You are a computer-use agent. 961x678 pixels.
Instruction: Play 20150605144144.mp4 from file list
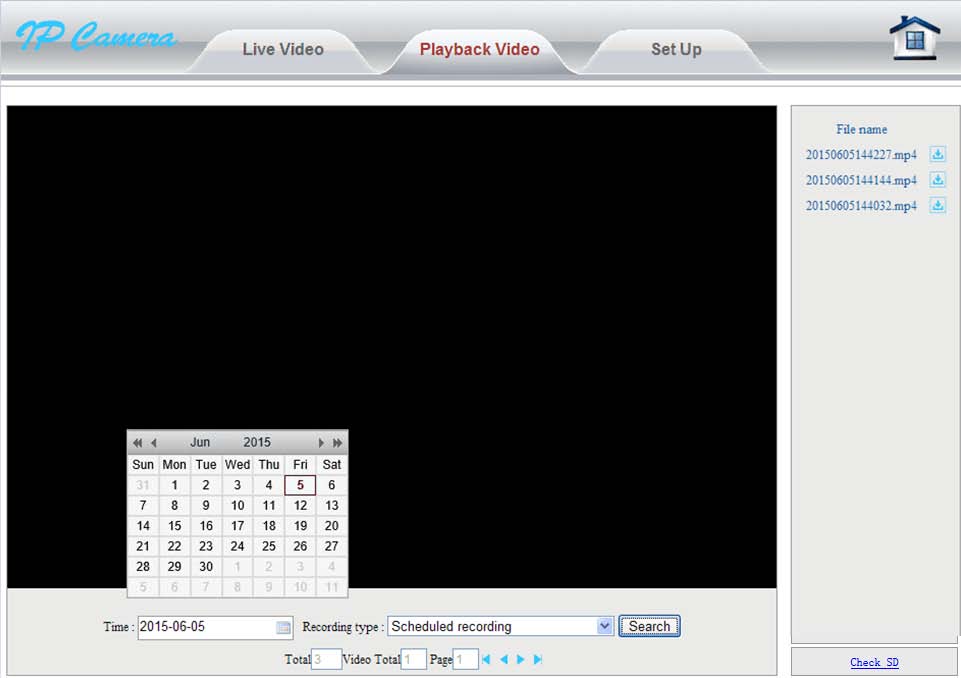[861, 180]
